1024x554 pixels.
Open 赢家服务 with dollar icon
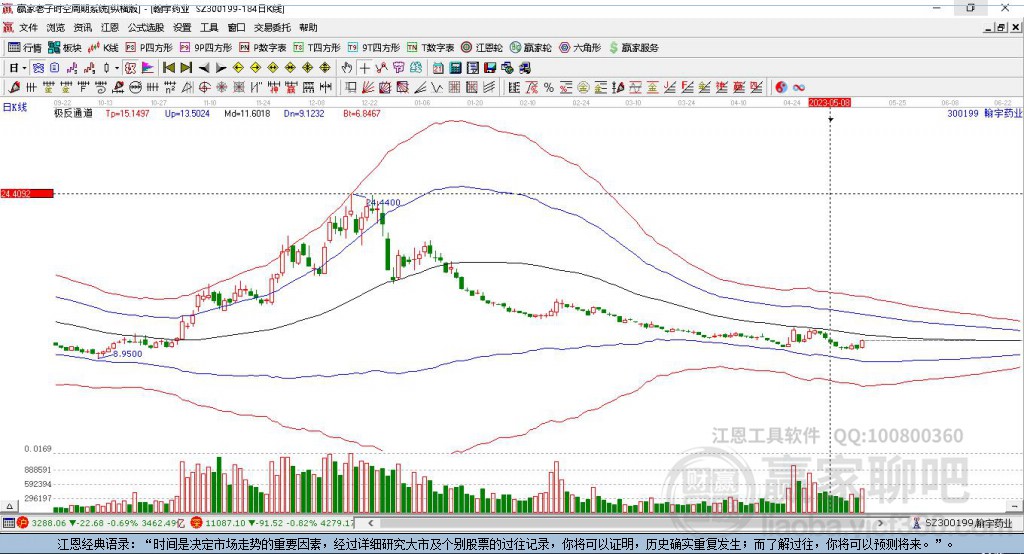[x=633, y=48]
